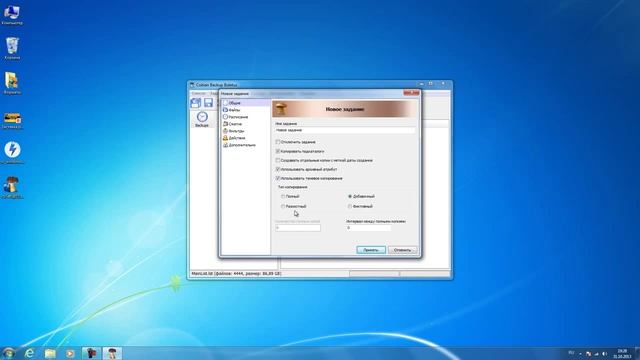Click the language indicator in the tray
The image size is (640, 360).
tap(571, 353)
